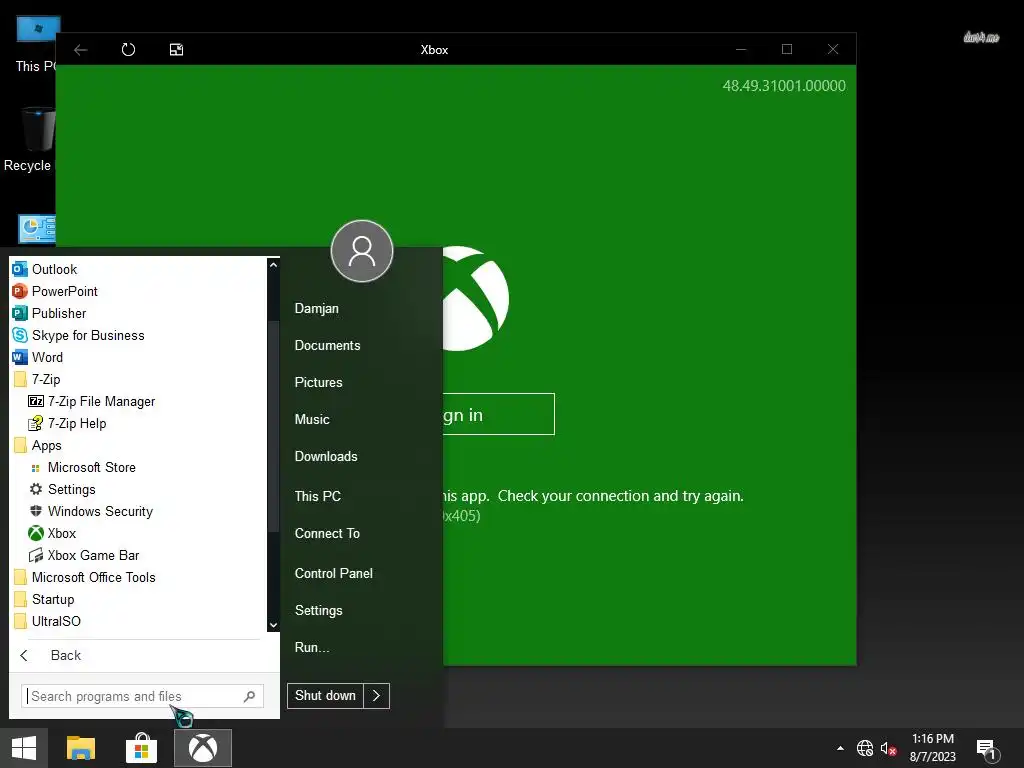Open the Run... dialog
This screenshot has width=1024, height=768.
click(x=312, y=647)
